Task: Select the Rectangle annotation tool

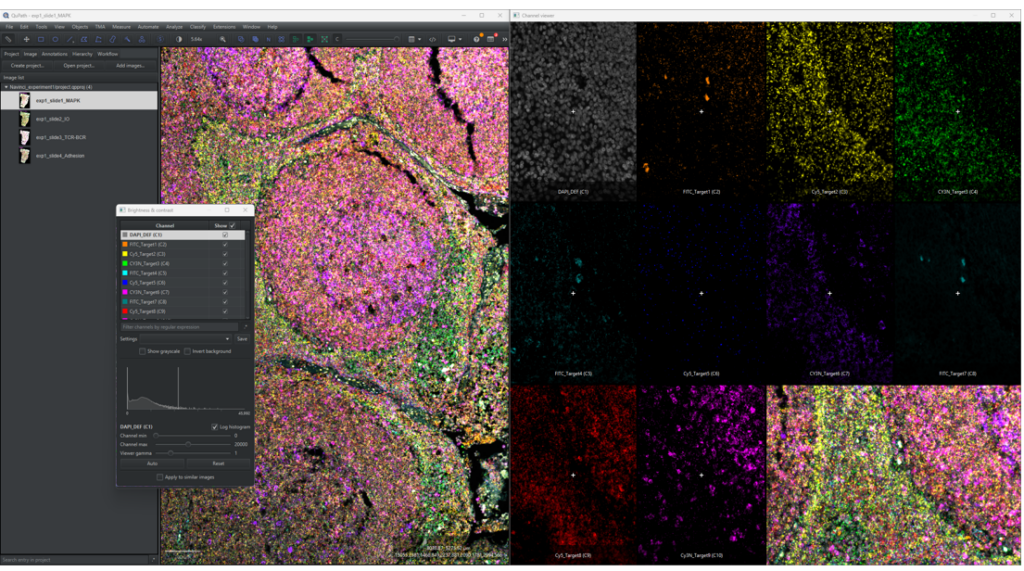Action: (x=41, y=39)
